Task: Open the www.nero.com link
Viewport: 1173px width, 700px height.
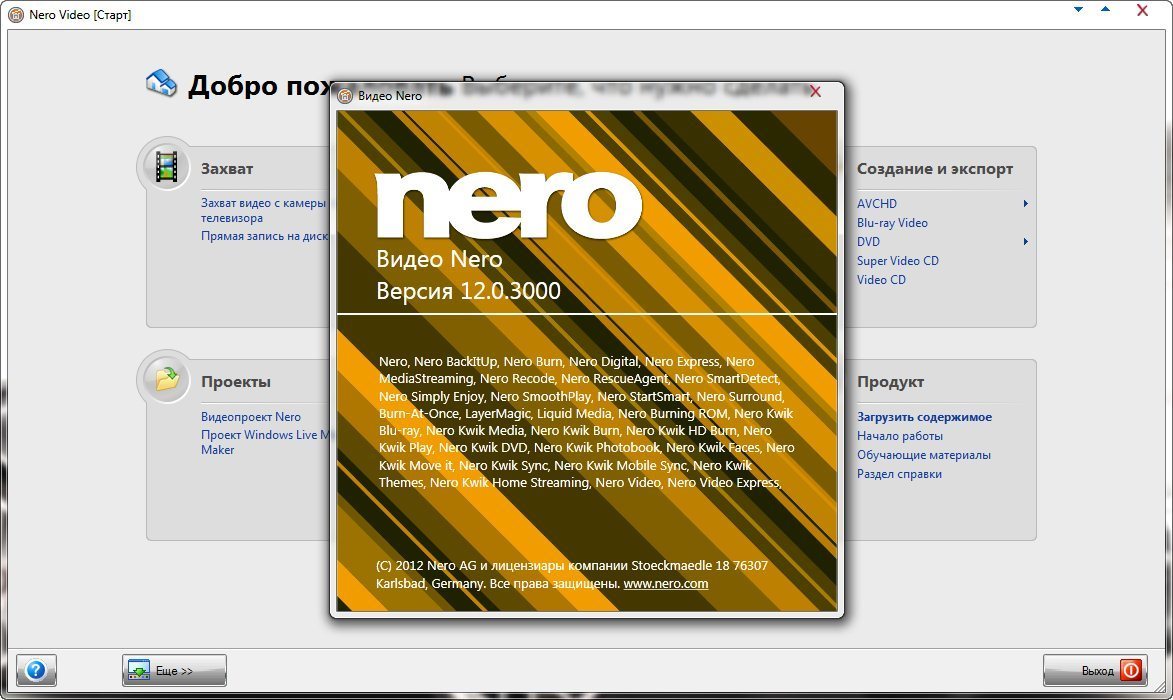Action: tap(665, 583)
